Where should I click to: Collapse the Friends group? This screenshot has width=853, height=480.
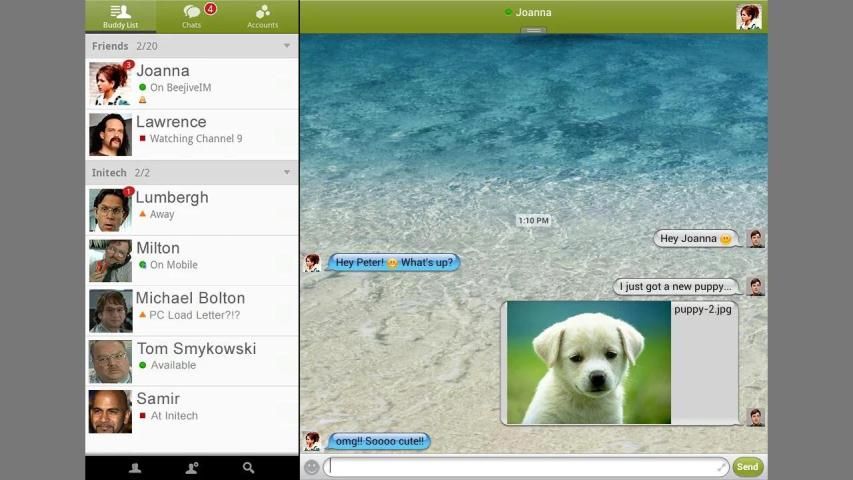(287, 46)
